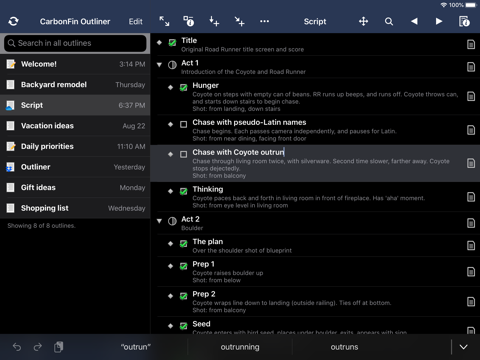The image size is (480, 360).
Task: Tap the Act 1 half-filled status circle
Action: (x=172, y=65)
